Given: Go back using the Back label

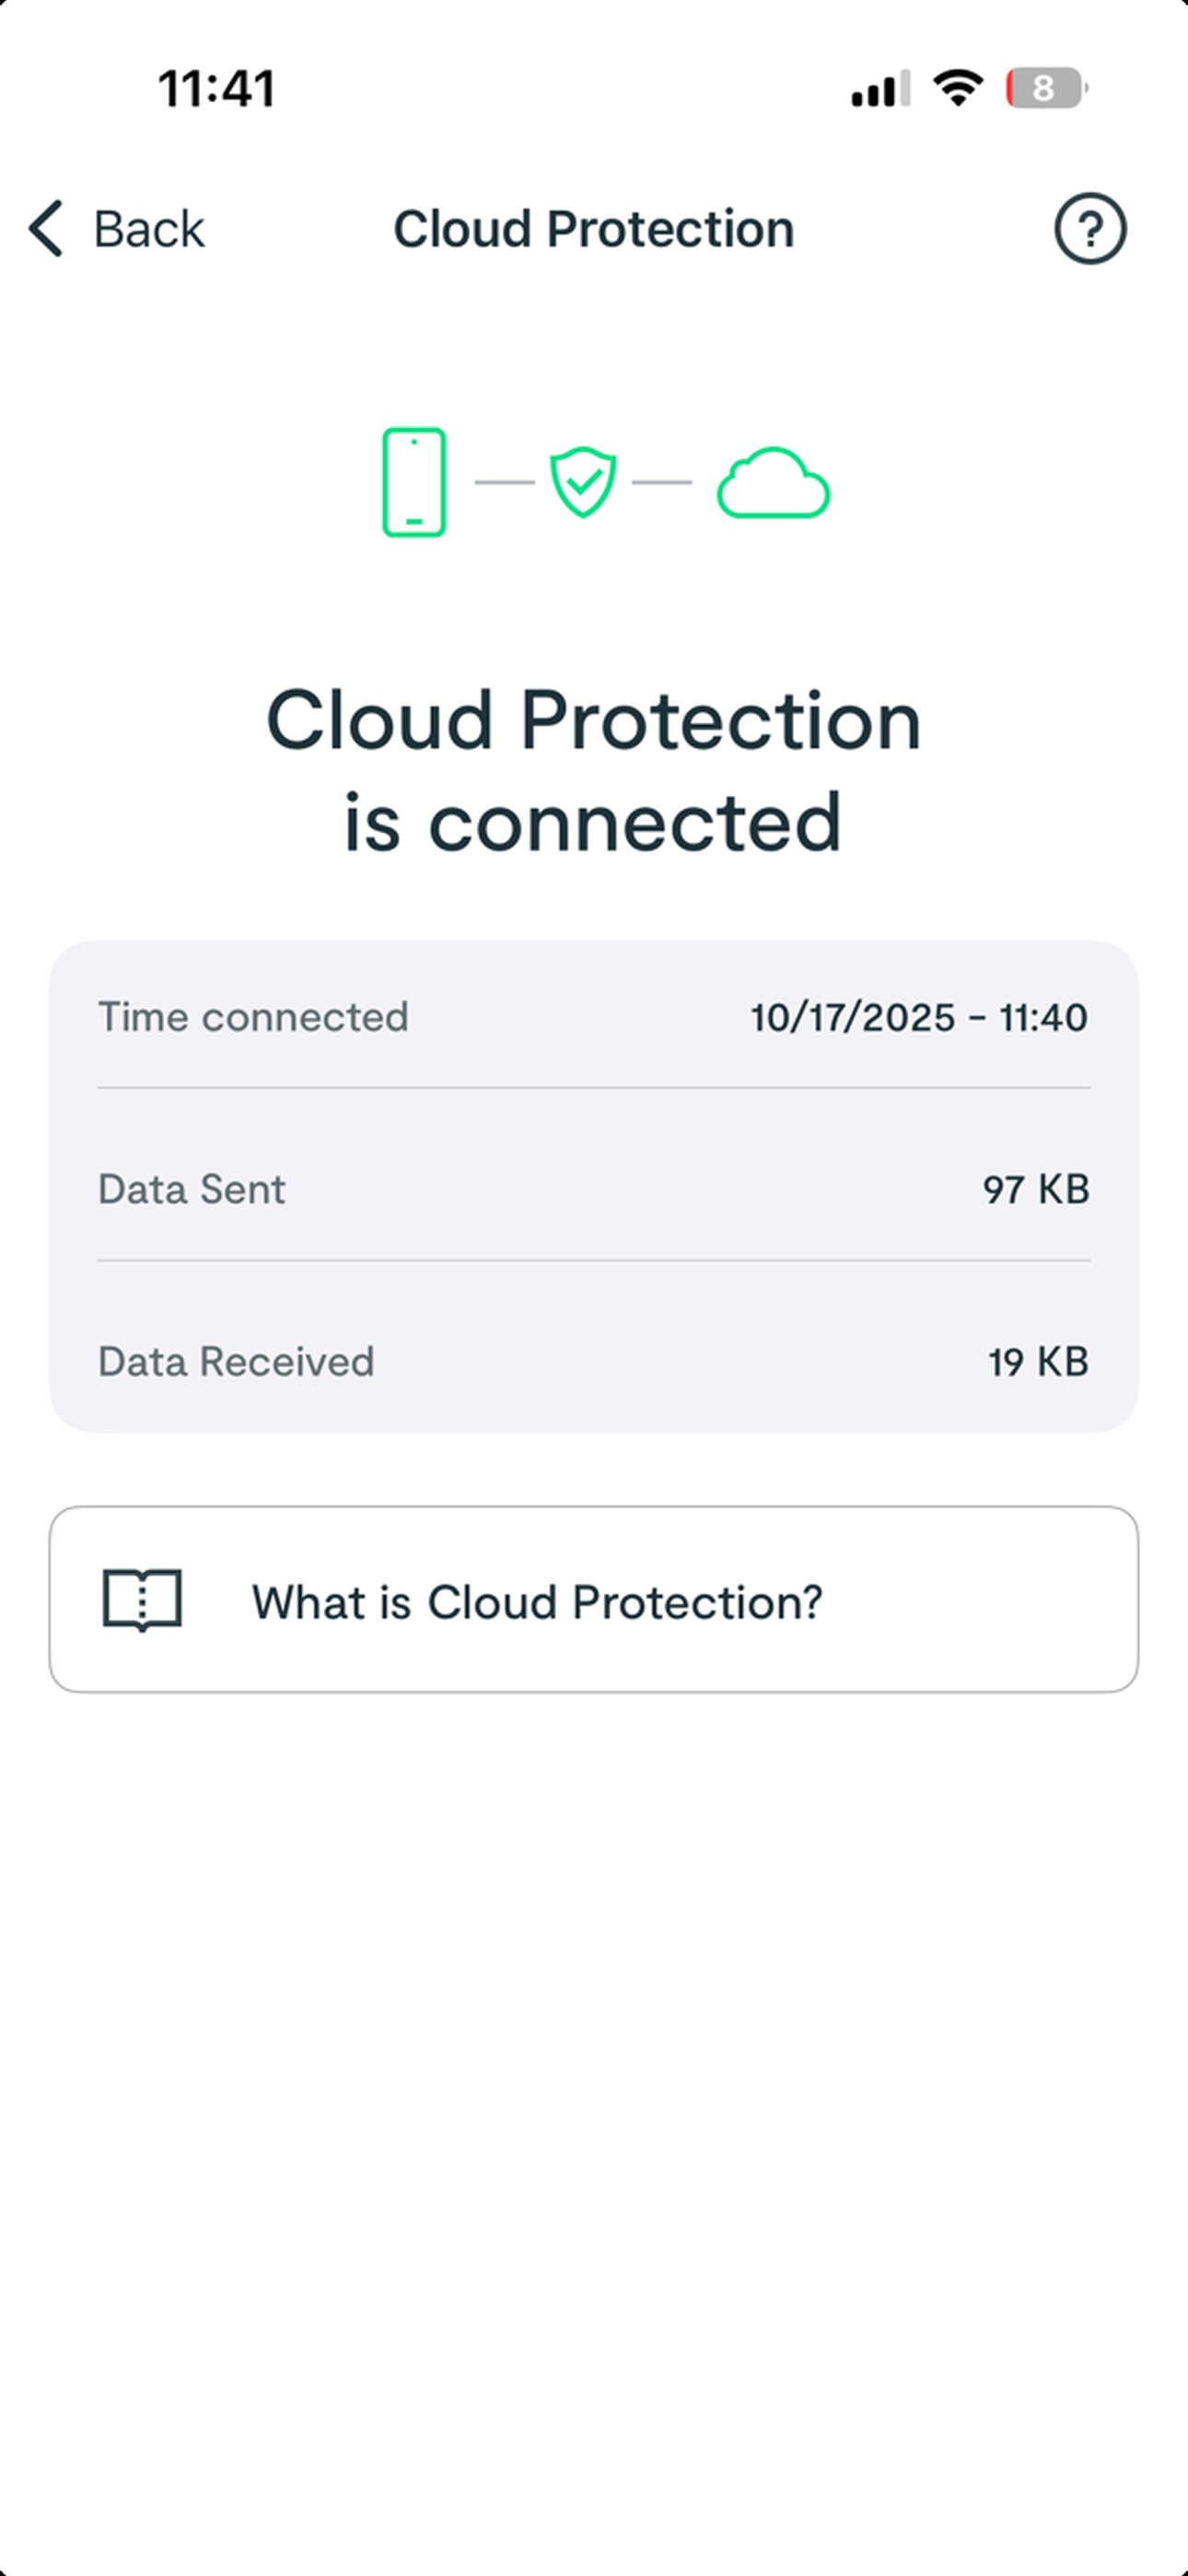Looking at the screenshot, I should coord(149,229).
